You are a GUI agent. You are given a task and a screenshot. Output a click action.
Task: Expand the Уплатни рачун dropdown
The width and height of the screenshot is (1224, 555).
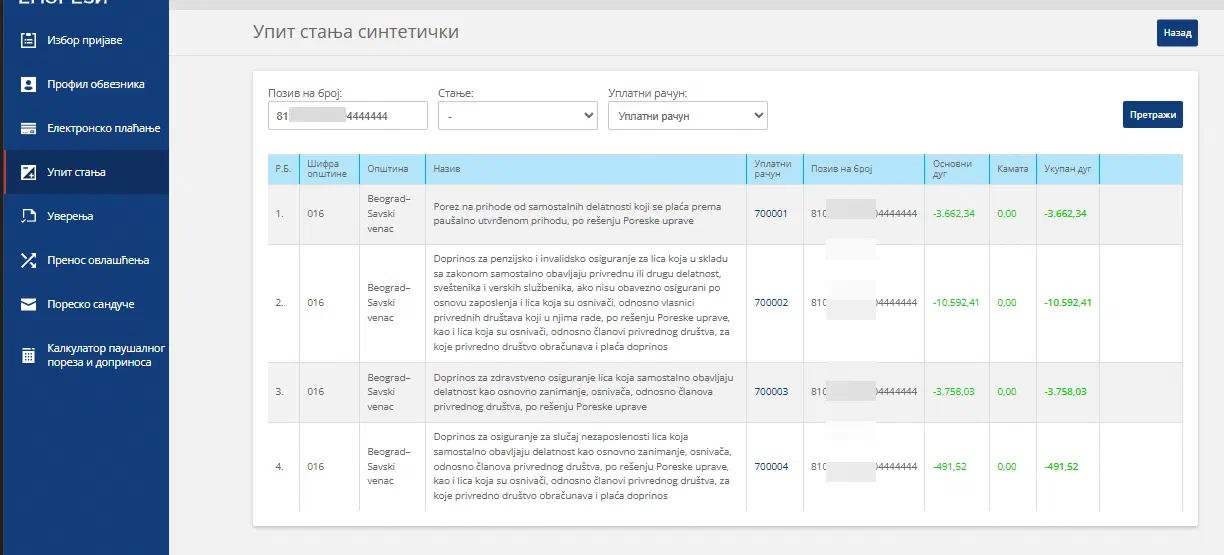coord(687,116)
